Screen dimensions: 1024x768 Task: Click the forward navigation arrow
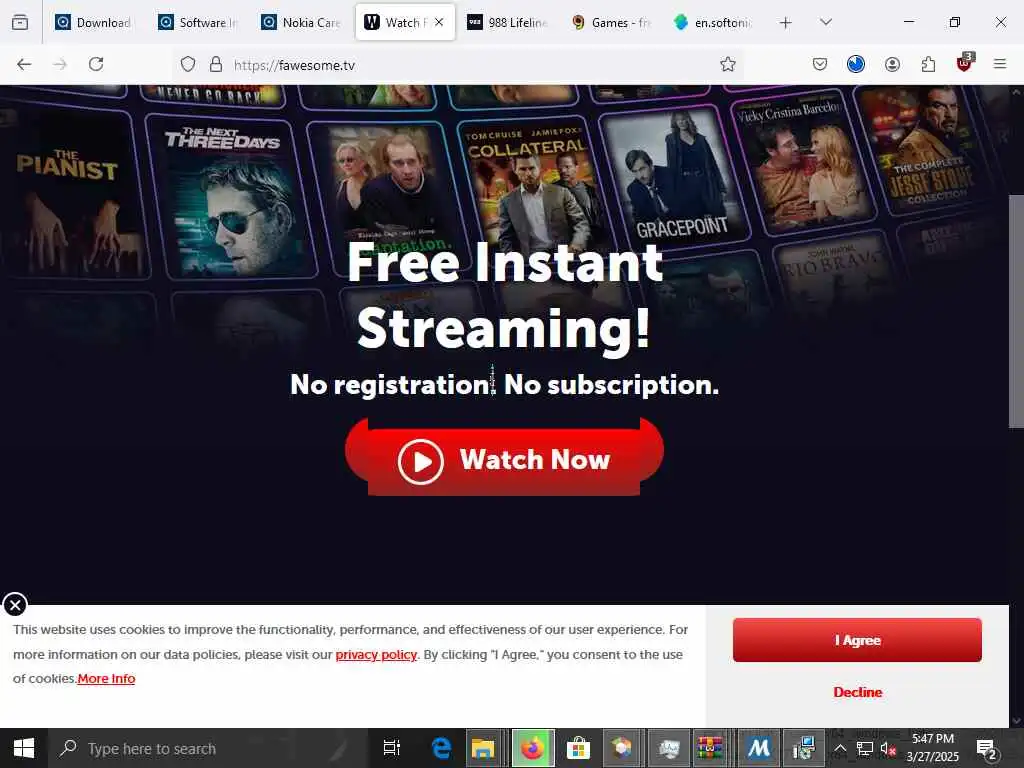(60, 64)
